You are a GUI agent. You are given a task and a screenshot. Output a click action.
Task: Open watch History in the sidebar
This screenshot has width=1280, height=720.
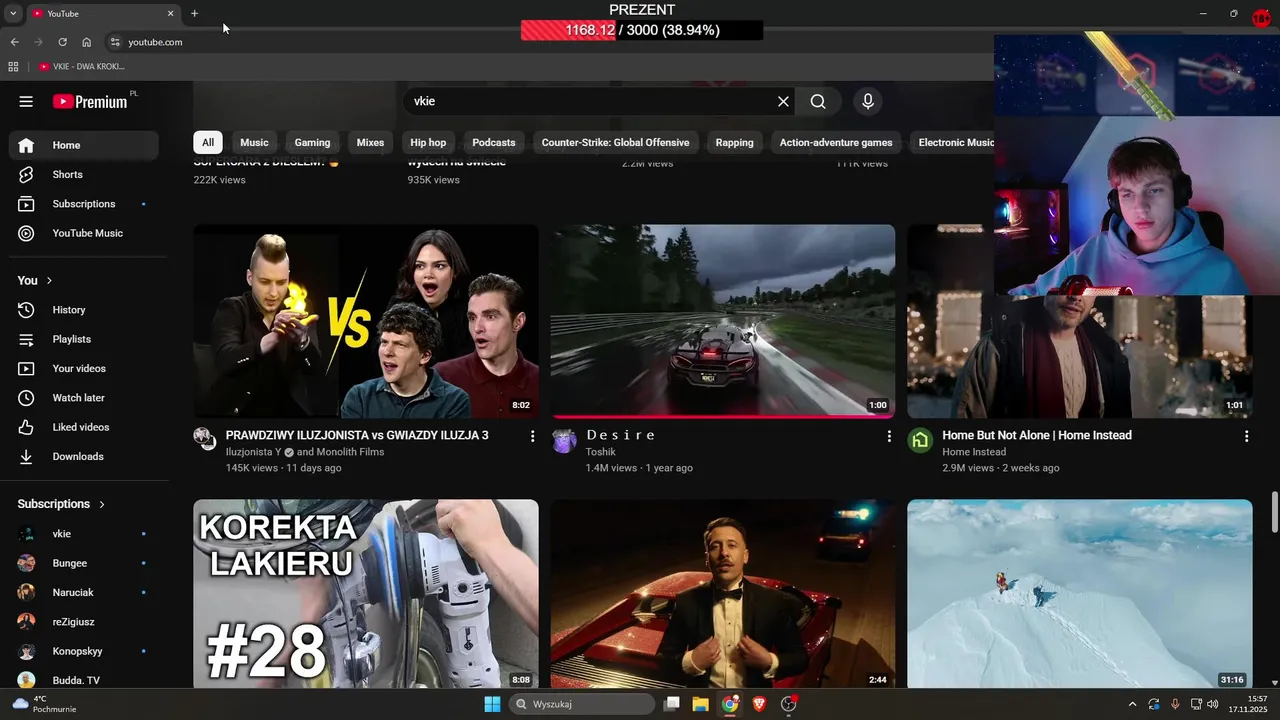tap(84, 310)
